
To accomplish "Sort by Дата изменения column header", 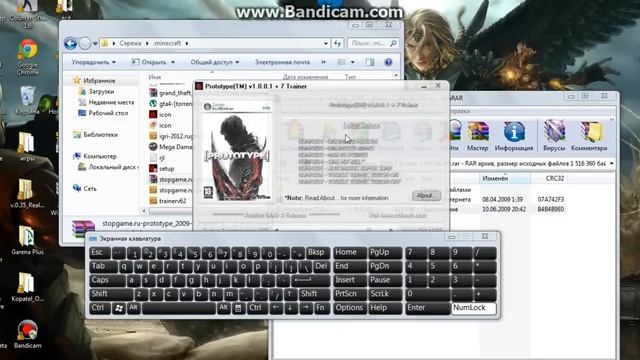I will (305, 77).
